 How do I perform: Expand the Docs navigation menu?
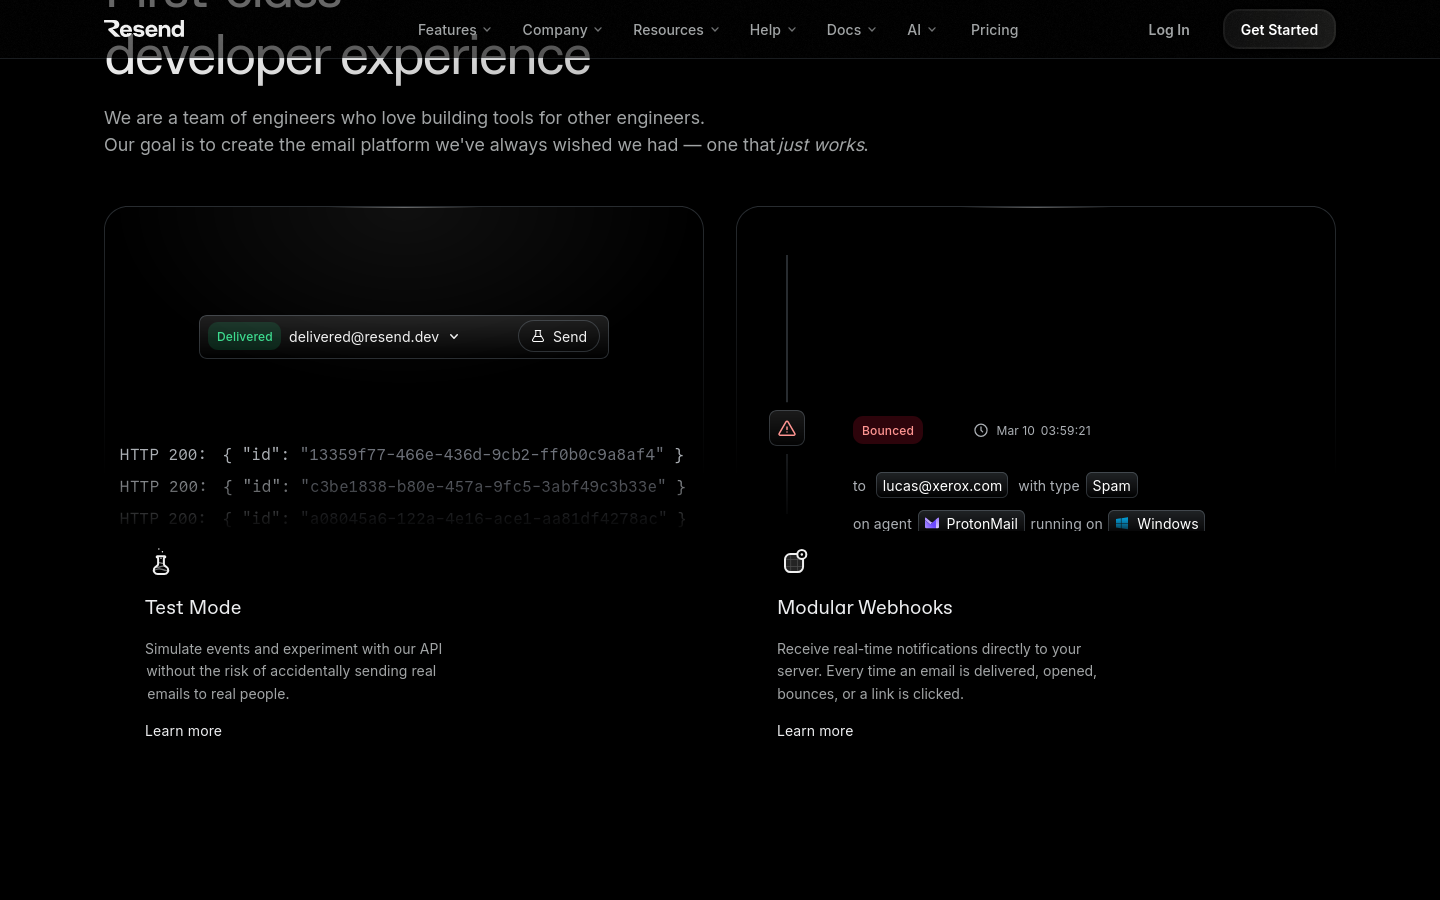pyautogui.click(x=851, y=30)
